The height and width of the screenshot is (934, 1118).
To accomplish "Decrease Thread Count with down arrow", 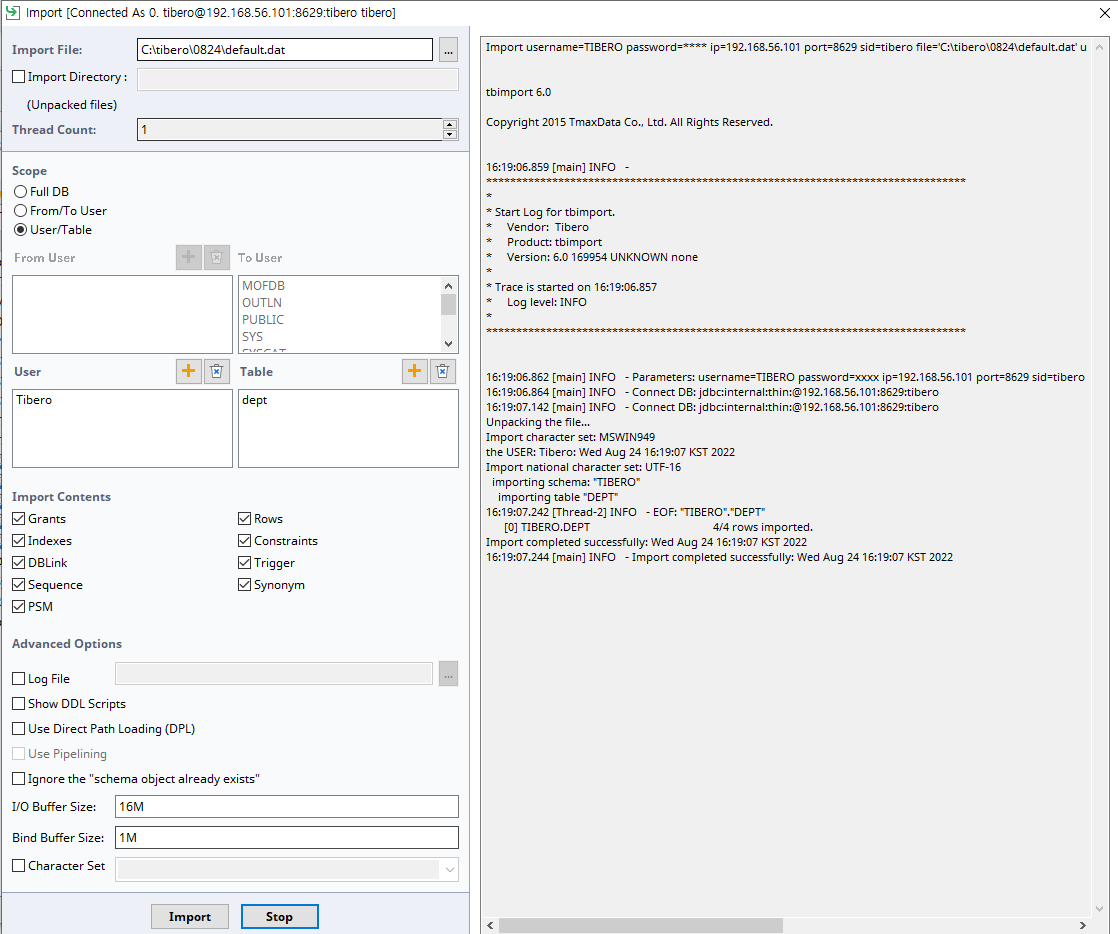I will [x=450, y=135].
